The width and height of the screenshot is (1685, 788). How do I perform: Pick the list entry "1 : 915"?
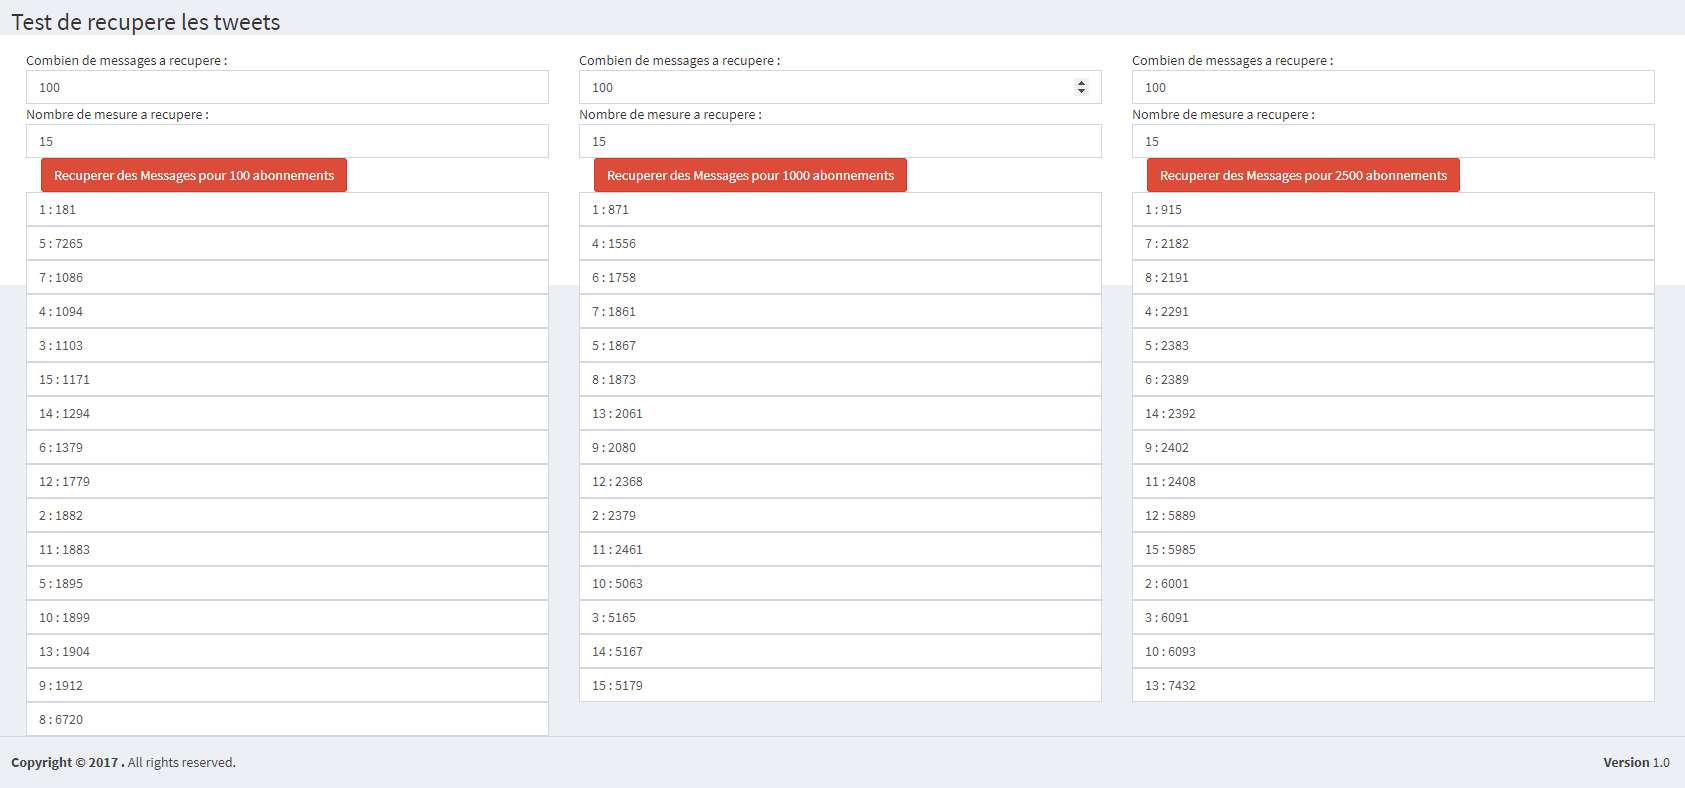(1393, 209)
